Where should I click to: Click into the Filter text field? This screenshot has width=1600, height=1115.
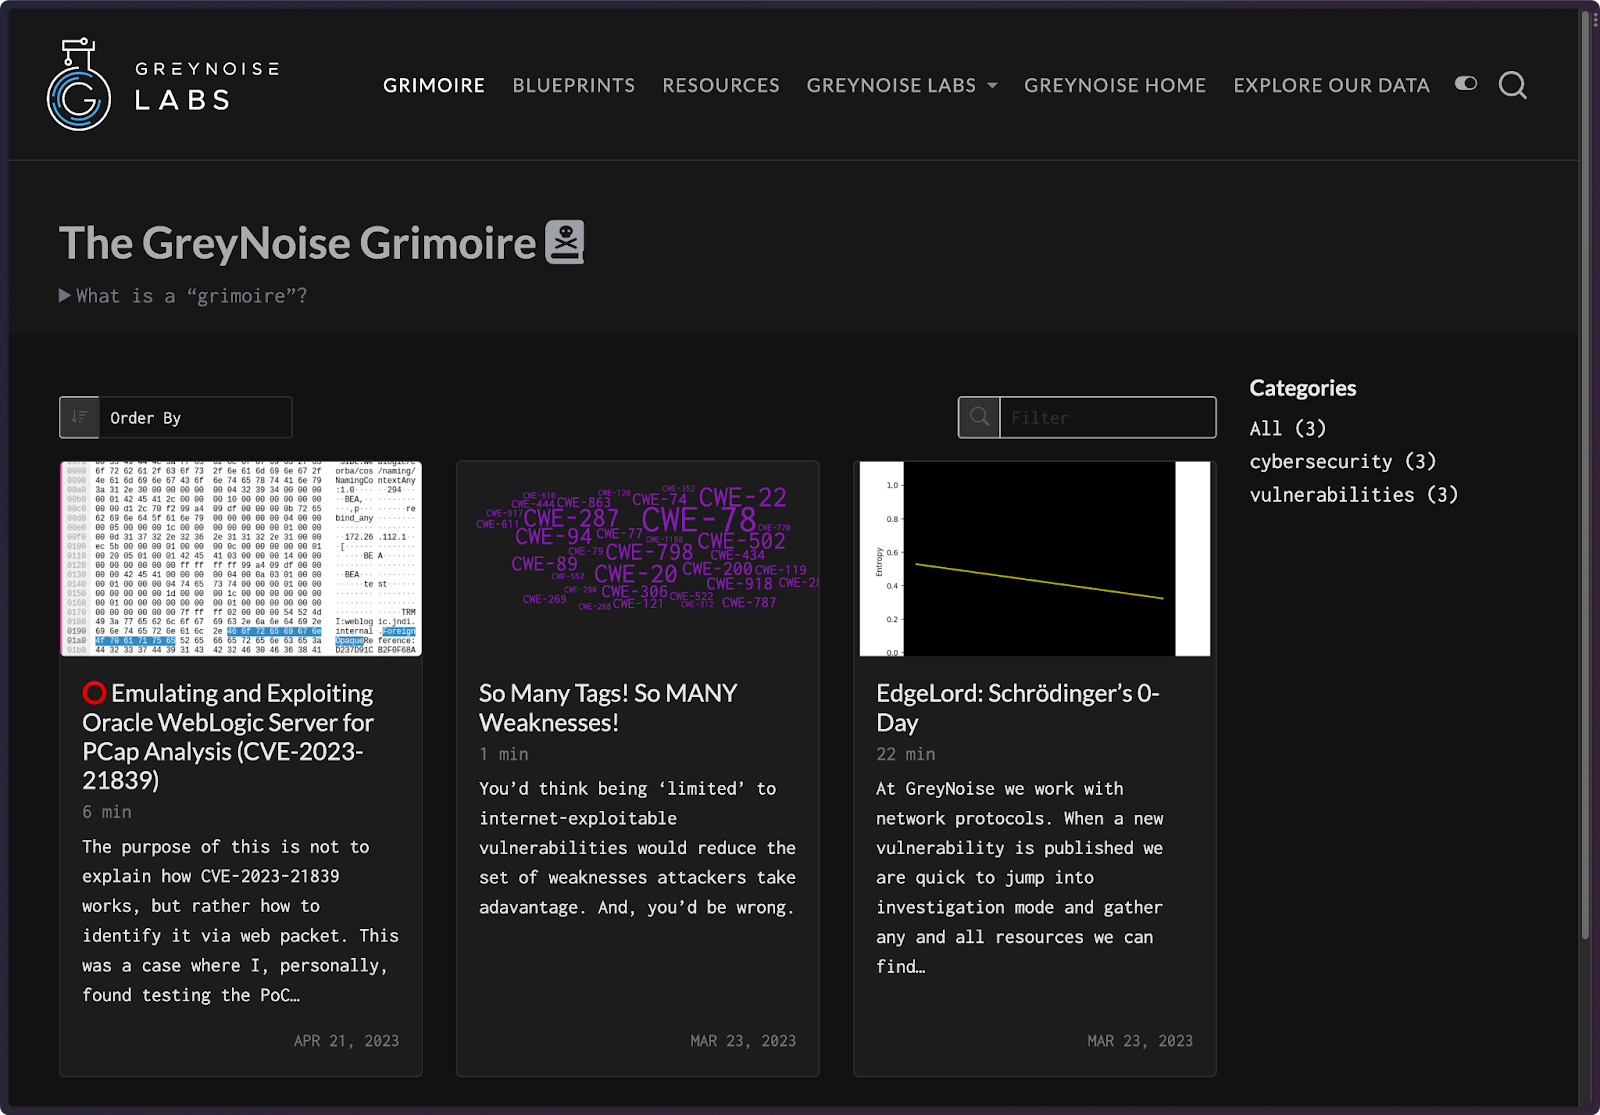point(1108,417)
